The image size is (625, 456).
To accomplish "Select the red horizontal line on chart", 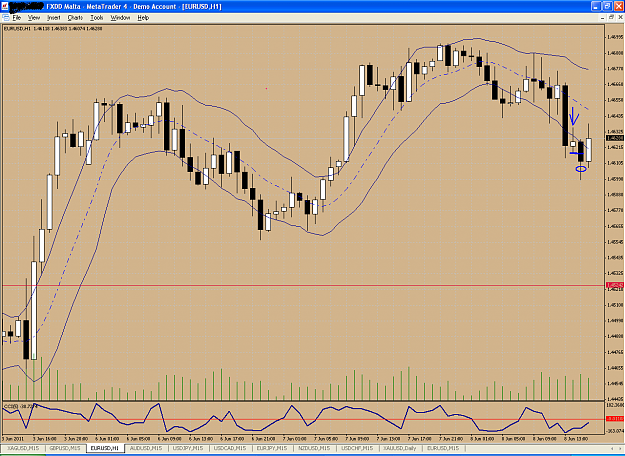I will [x=303, y=285].
